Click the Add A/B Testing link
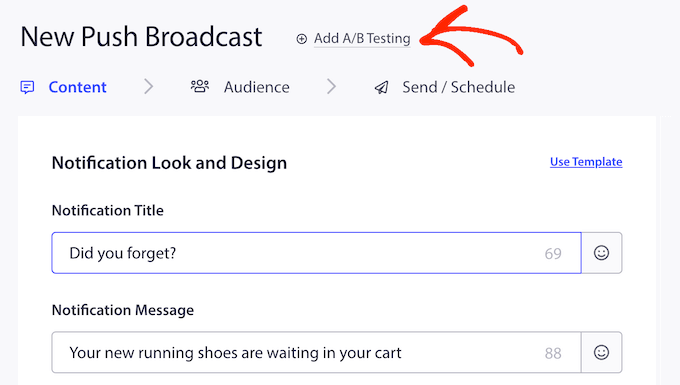 click(362, 39)
